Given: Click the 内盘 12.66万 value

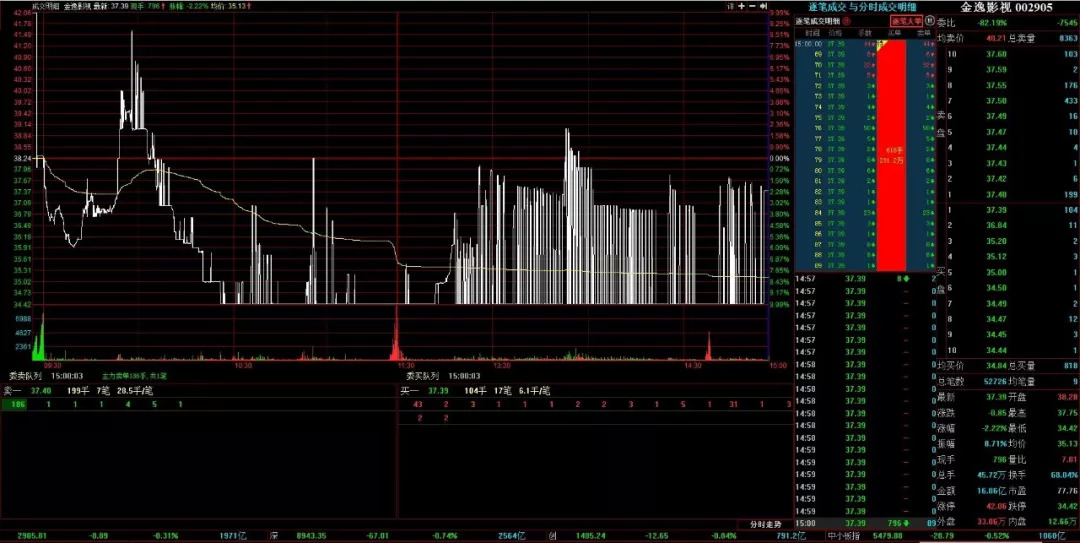Looking at the screenshot, I should (1063, 522).
